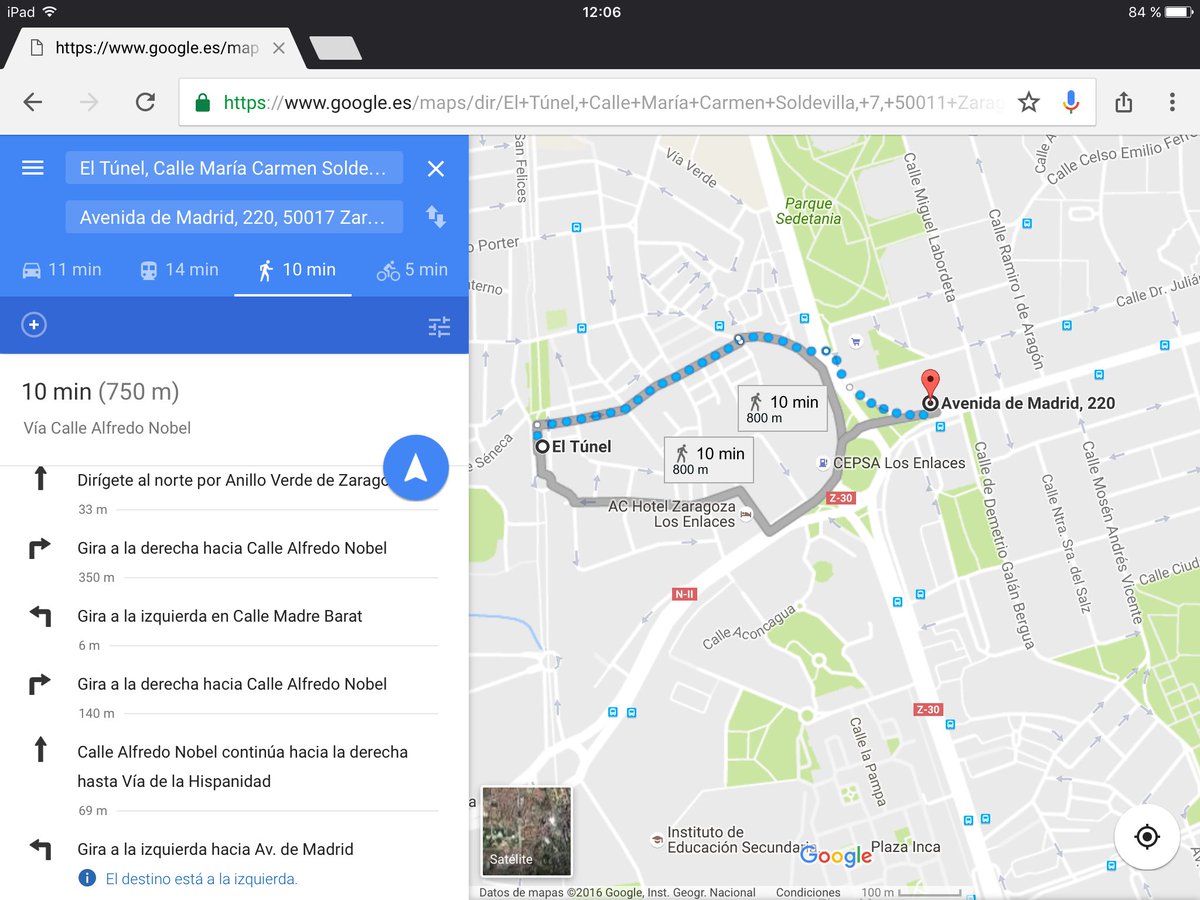Select the google.es maps browser tab
The image size is (1200, 900).
pyautogui.click(x=155, y=48)
